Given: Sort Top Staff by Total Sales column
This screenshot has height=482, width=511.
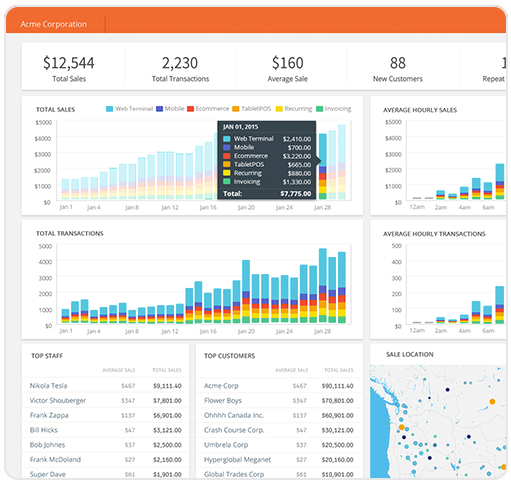Looking at the screenshot, I should [x=167, y=370].
